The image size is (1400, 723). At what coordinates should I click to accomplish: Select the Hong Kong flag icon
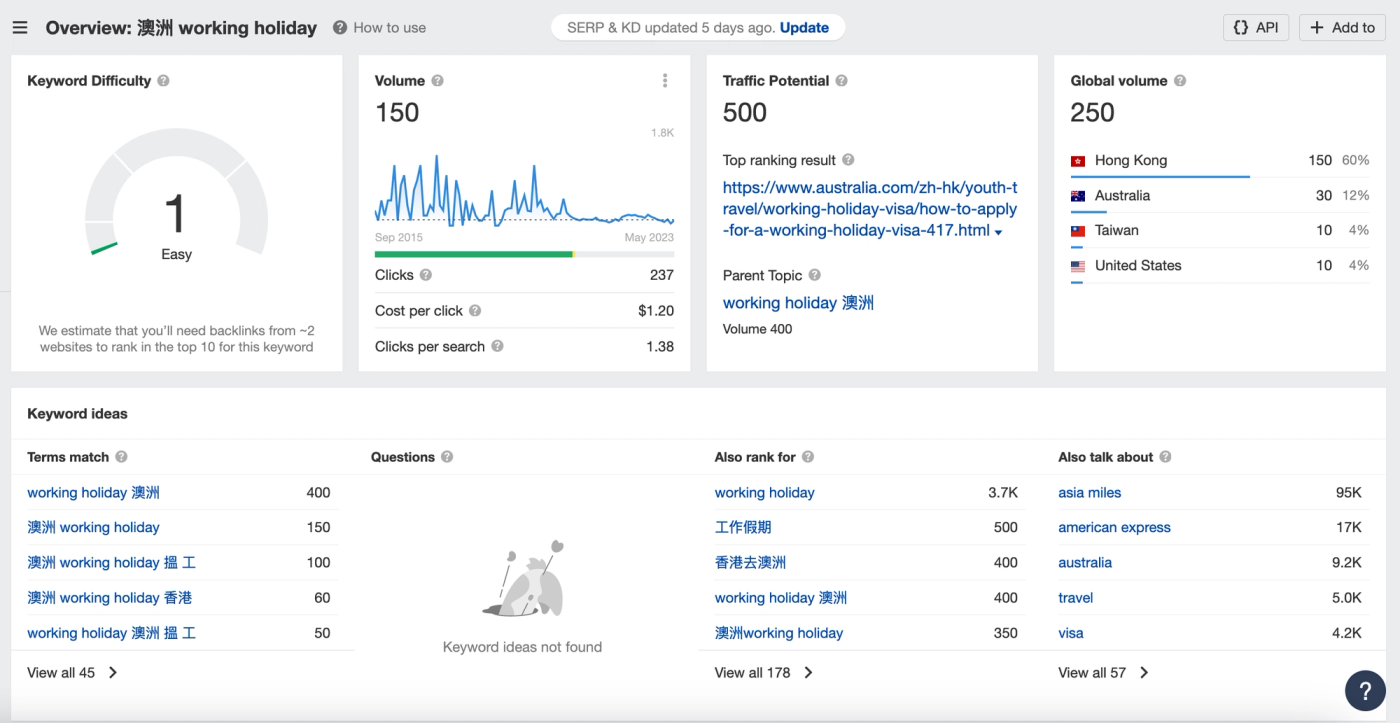1080,160
